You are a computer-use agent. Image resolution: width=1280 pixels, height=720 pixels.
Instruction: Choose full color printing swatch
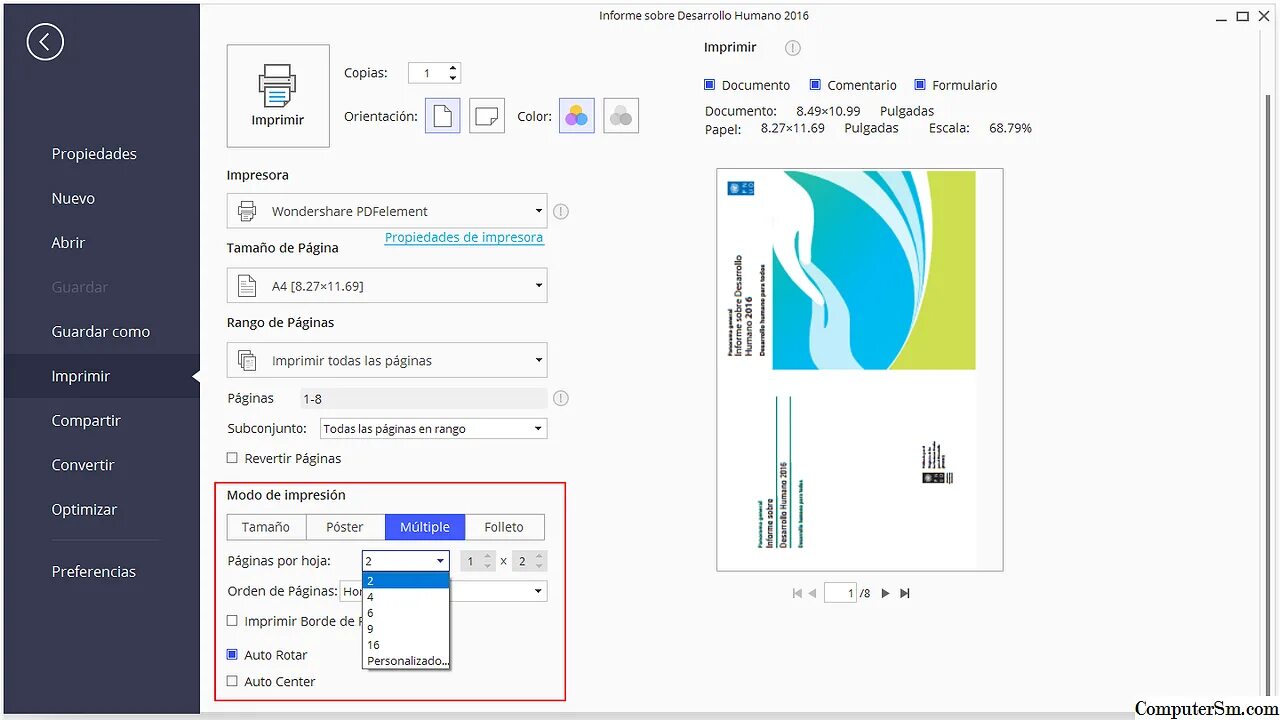coord(577,116)
